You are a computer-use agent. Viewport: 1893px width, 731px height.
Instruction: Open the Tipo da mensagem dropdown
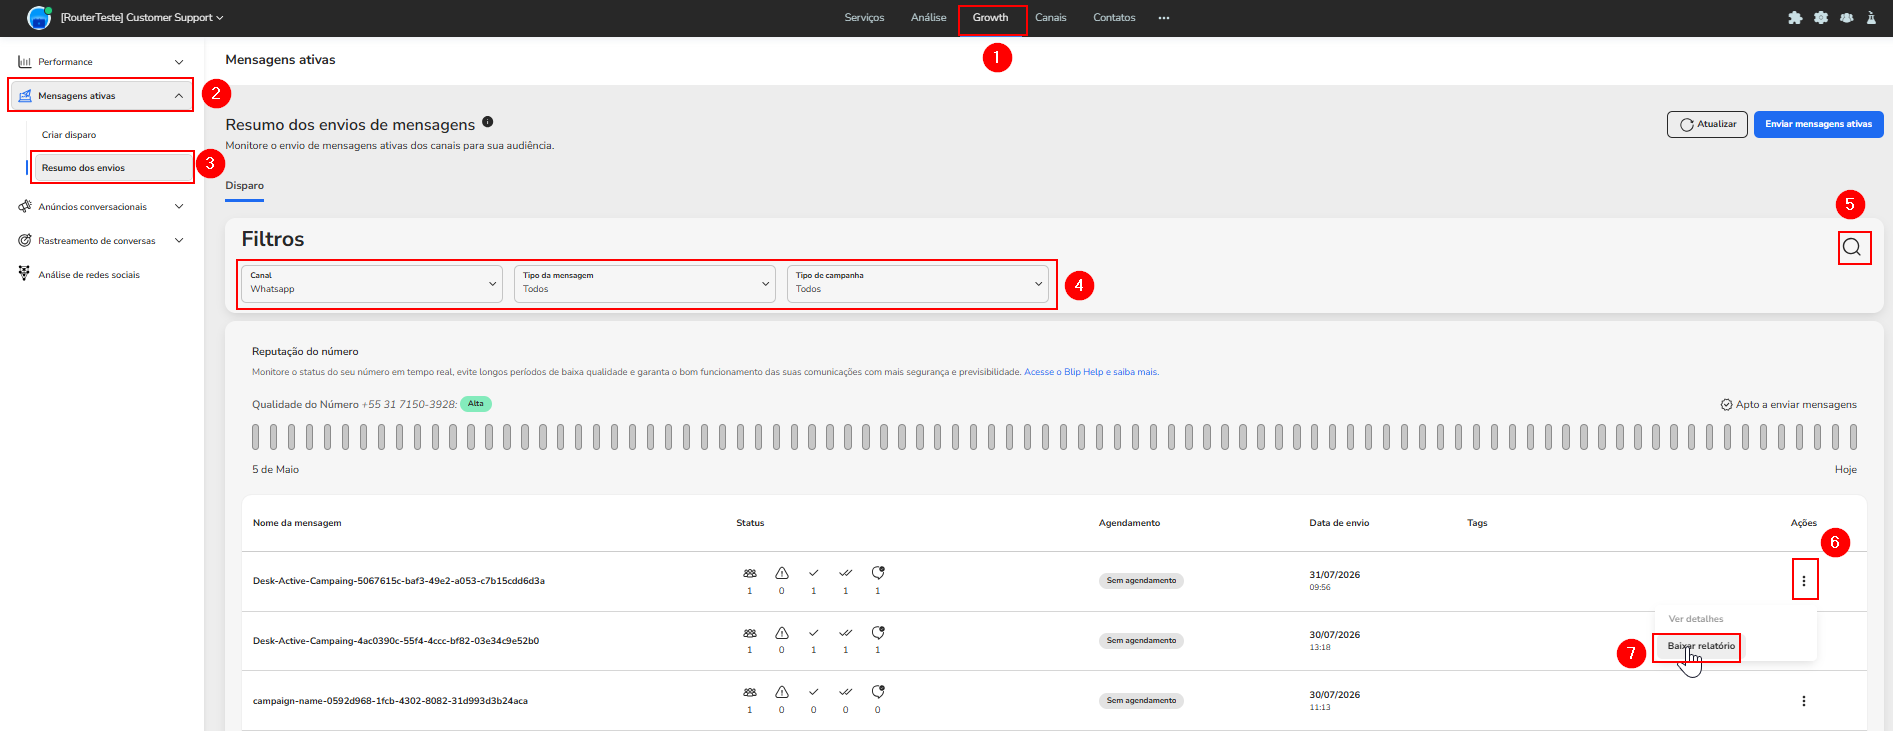pyautogui.click(x=645, y=283)
